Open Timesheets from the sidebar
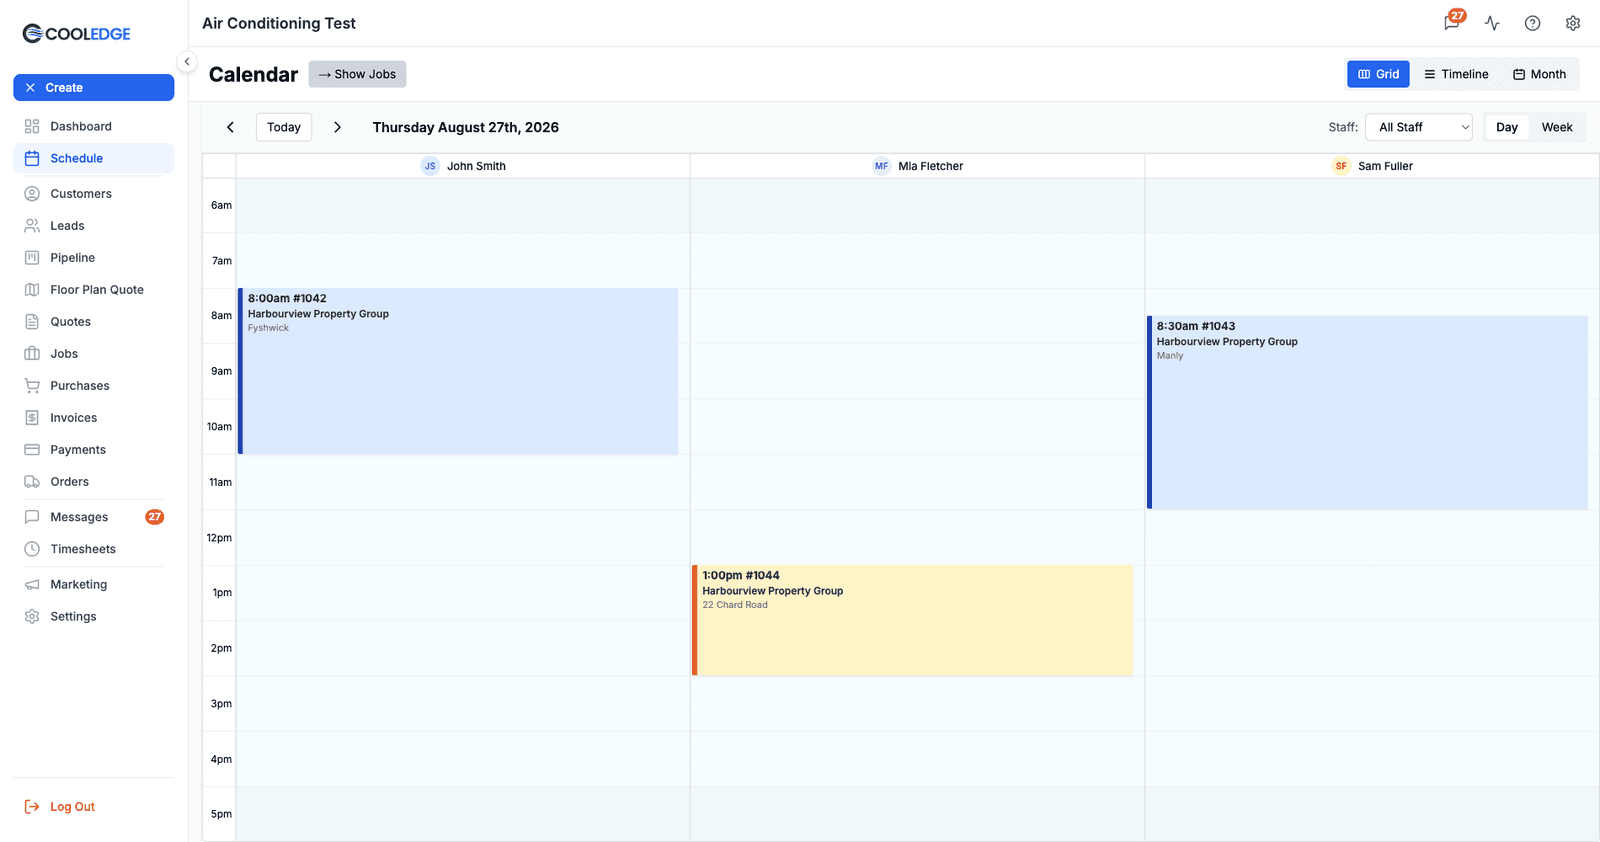This screenshot has width=1600, height=842. [x=93, y=549]
